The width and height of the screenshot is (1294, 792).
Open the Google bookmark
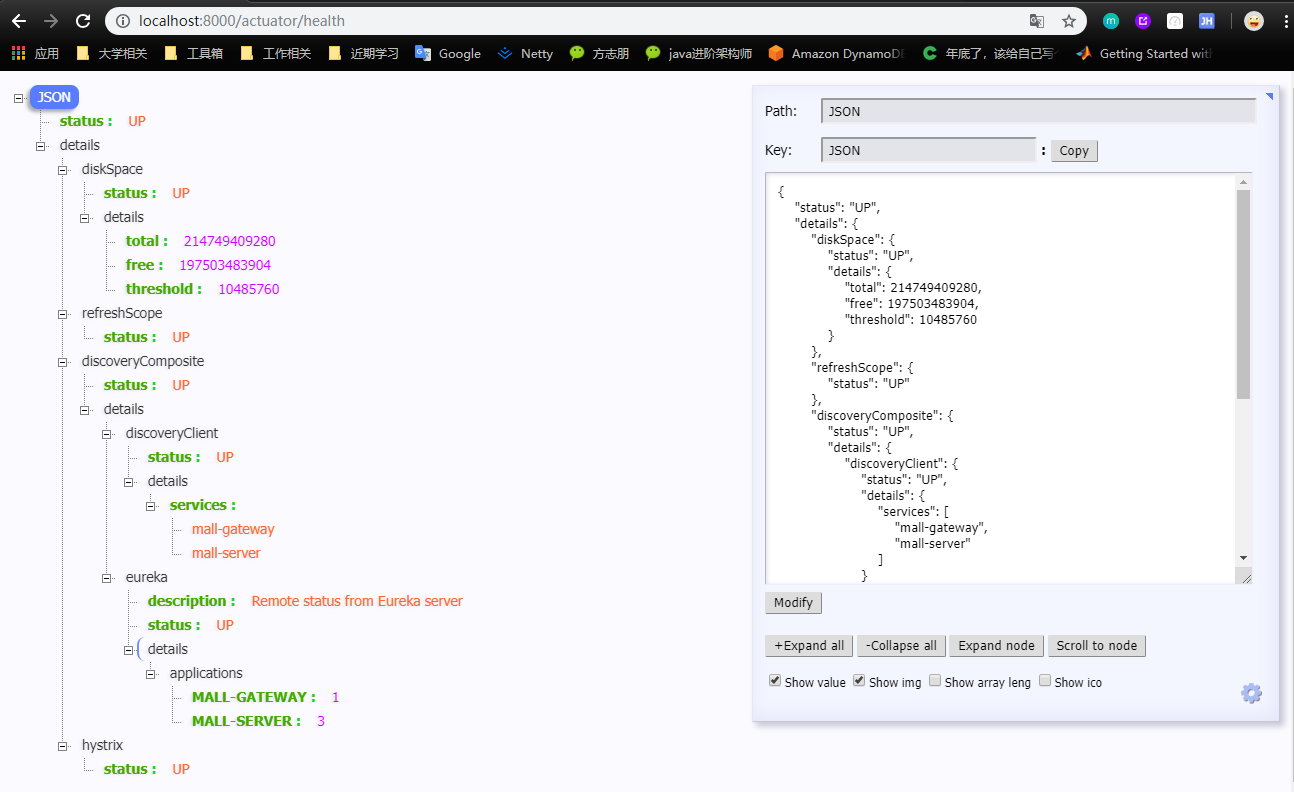(x=447, y=53)
